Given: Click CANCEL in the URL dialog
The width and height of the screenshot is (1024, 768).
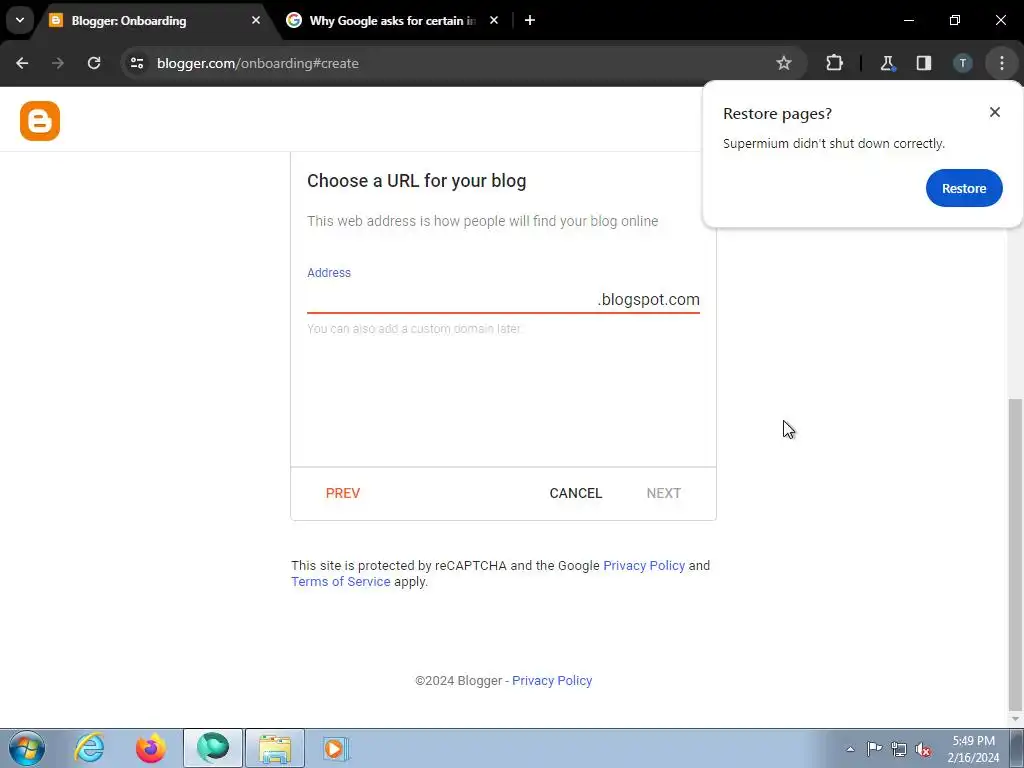Looking at the screenshot, I should coord(575,493).
